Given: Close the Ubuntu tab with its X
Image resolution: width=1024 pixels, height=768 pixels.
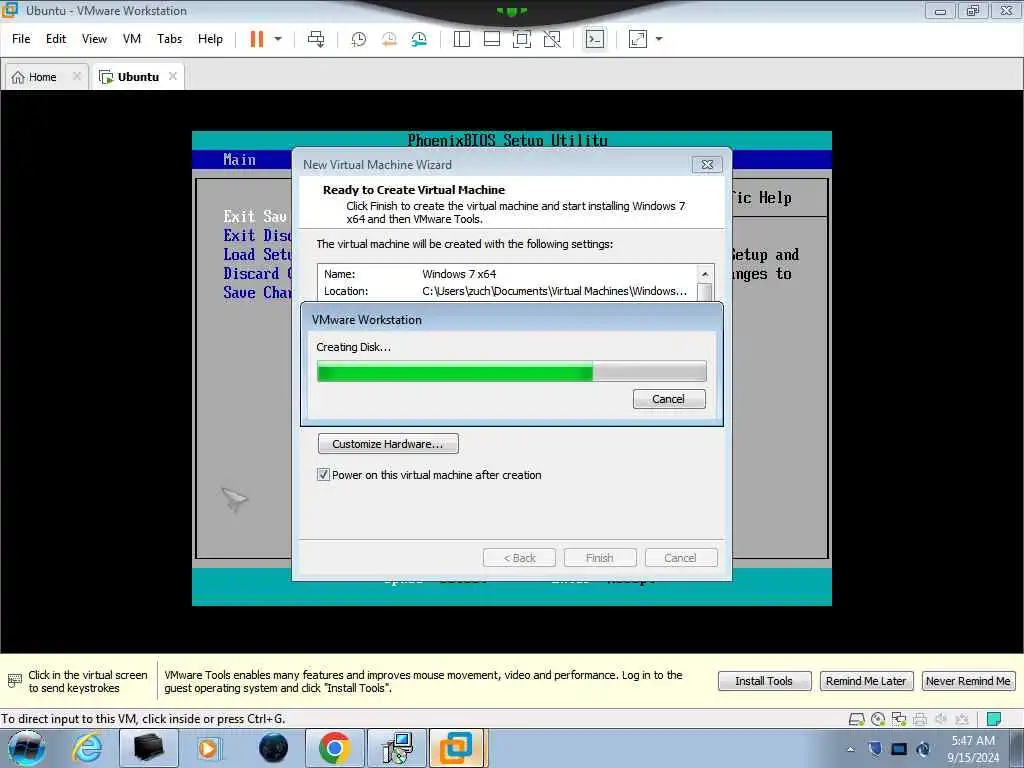Looking at the screenshot, I should [x=173, y=76].
